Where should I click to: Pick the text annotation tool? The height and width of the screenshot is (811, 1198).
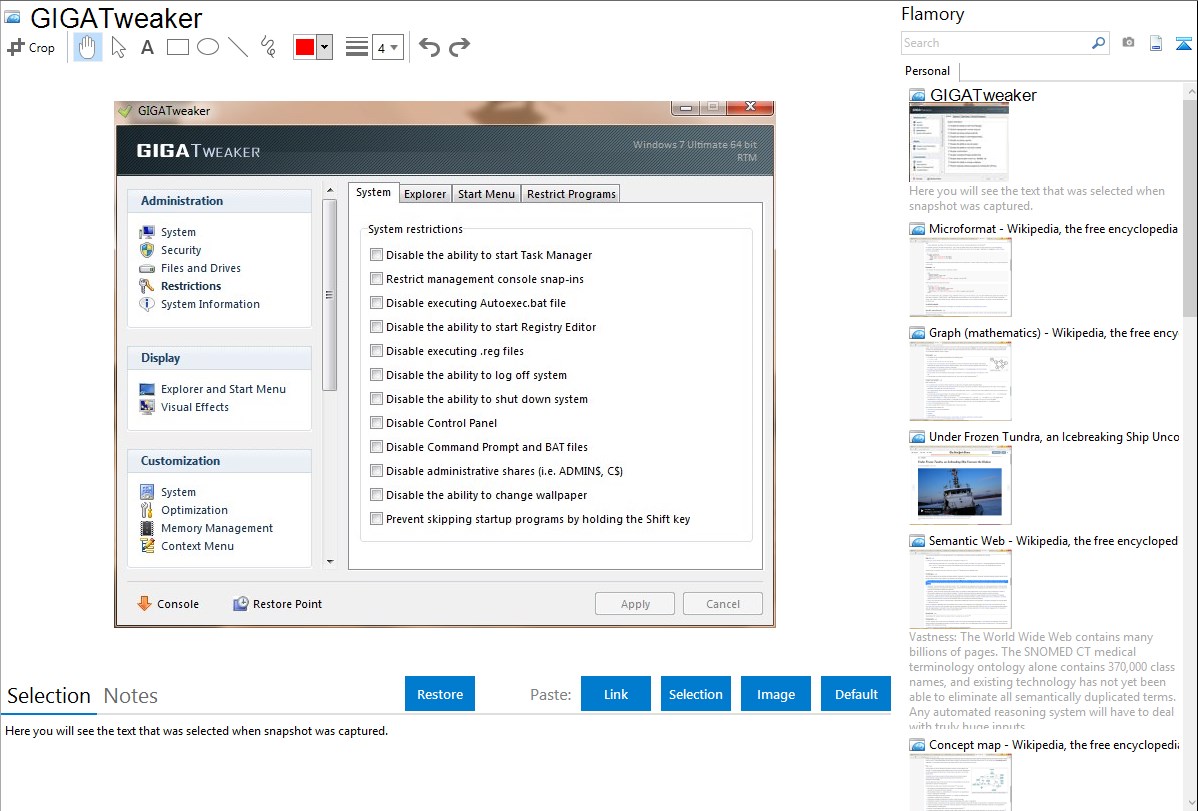click(147, 47)
